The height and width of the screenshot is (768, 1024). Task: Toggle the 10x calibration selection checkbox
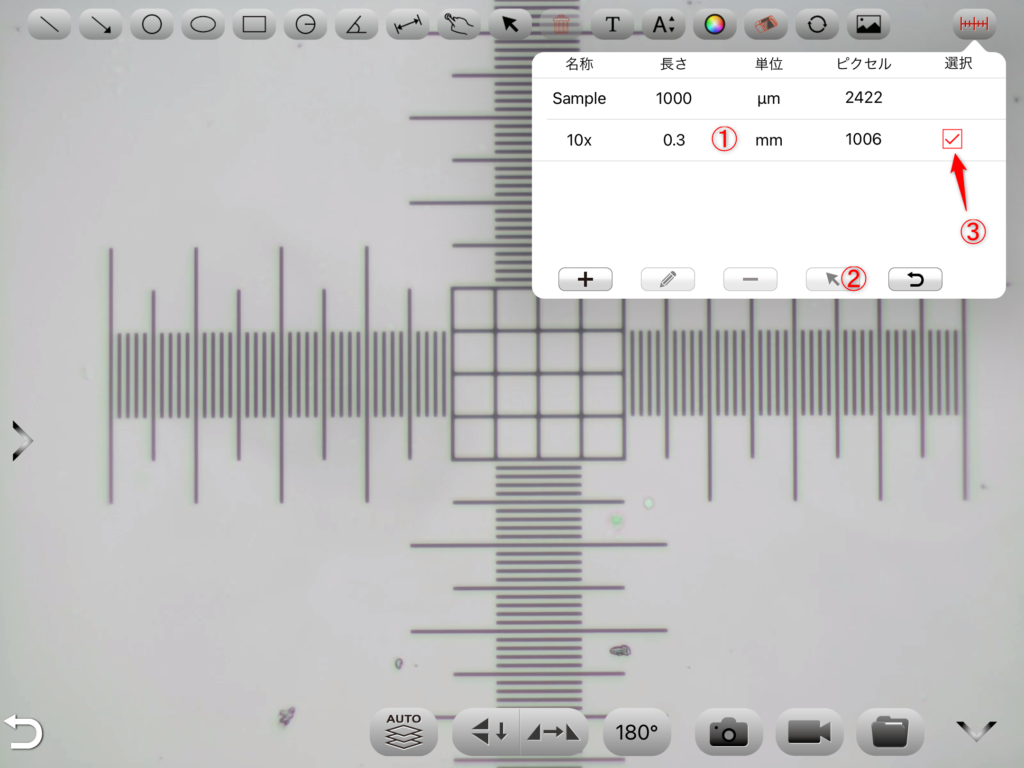click(952, 139)
